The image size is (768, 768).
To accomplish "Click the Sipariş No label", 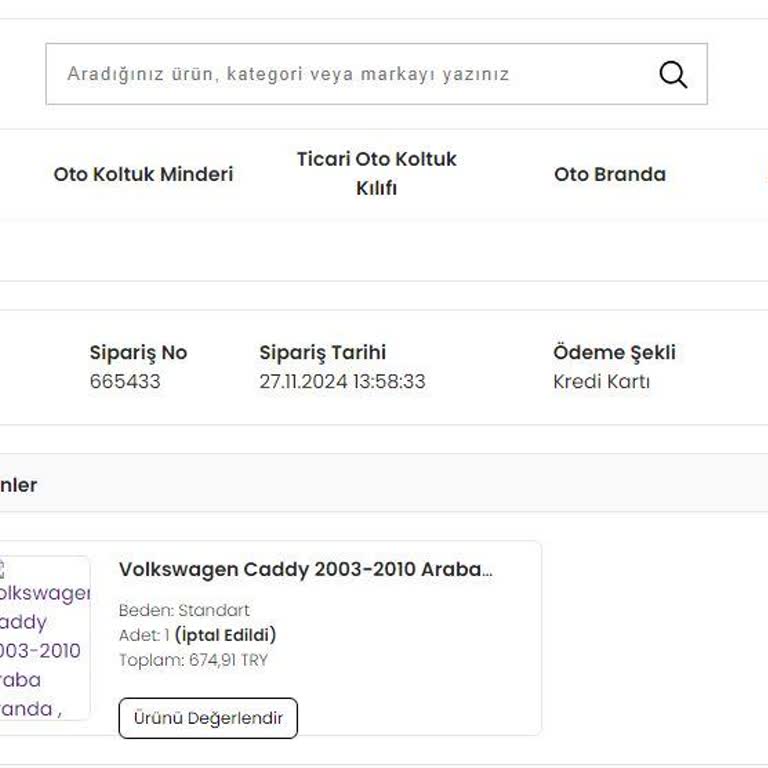I will click(x=138, y=352).
